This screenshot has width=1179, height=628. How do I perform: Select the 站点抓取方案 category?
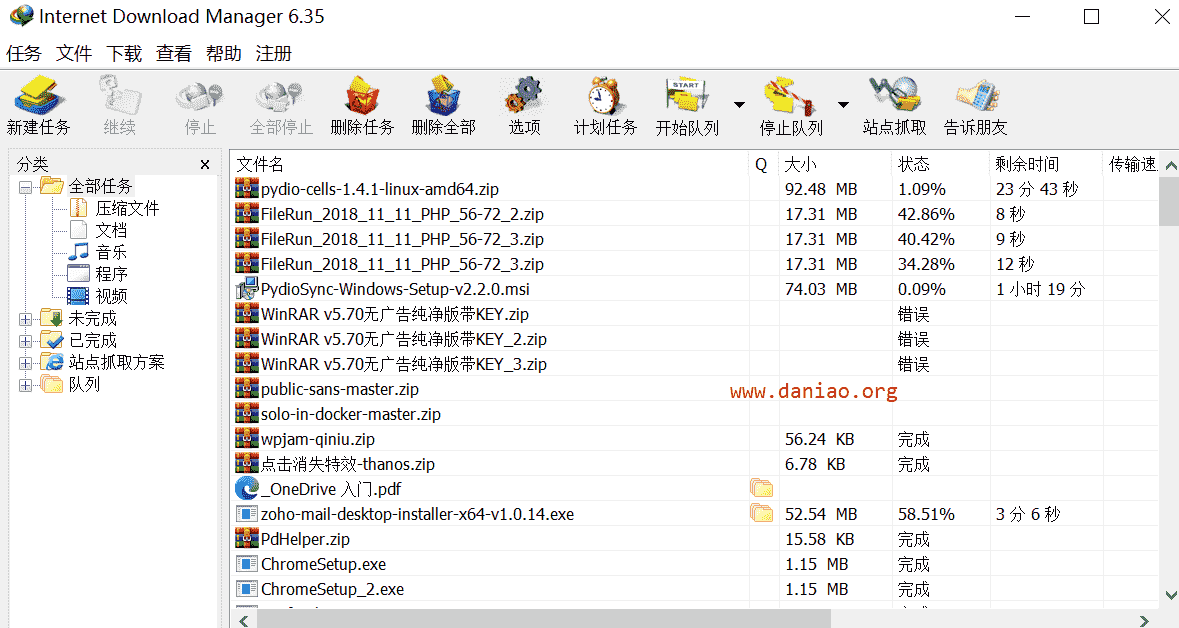pos(117,363)
